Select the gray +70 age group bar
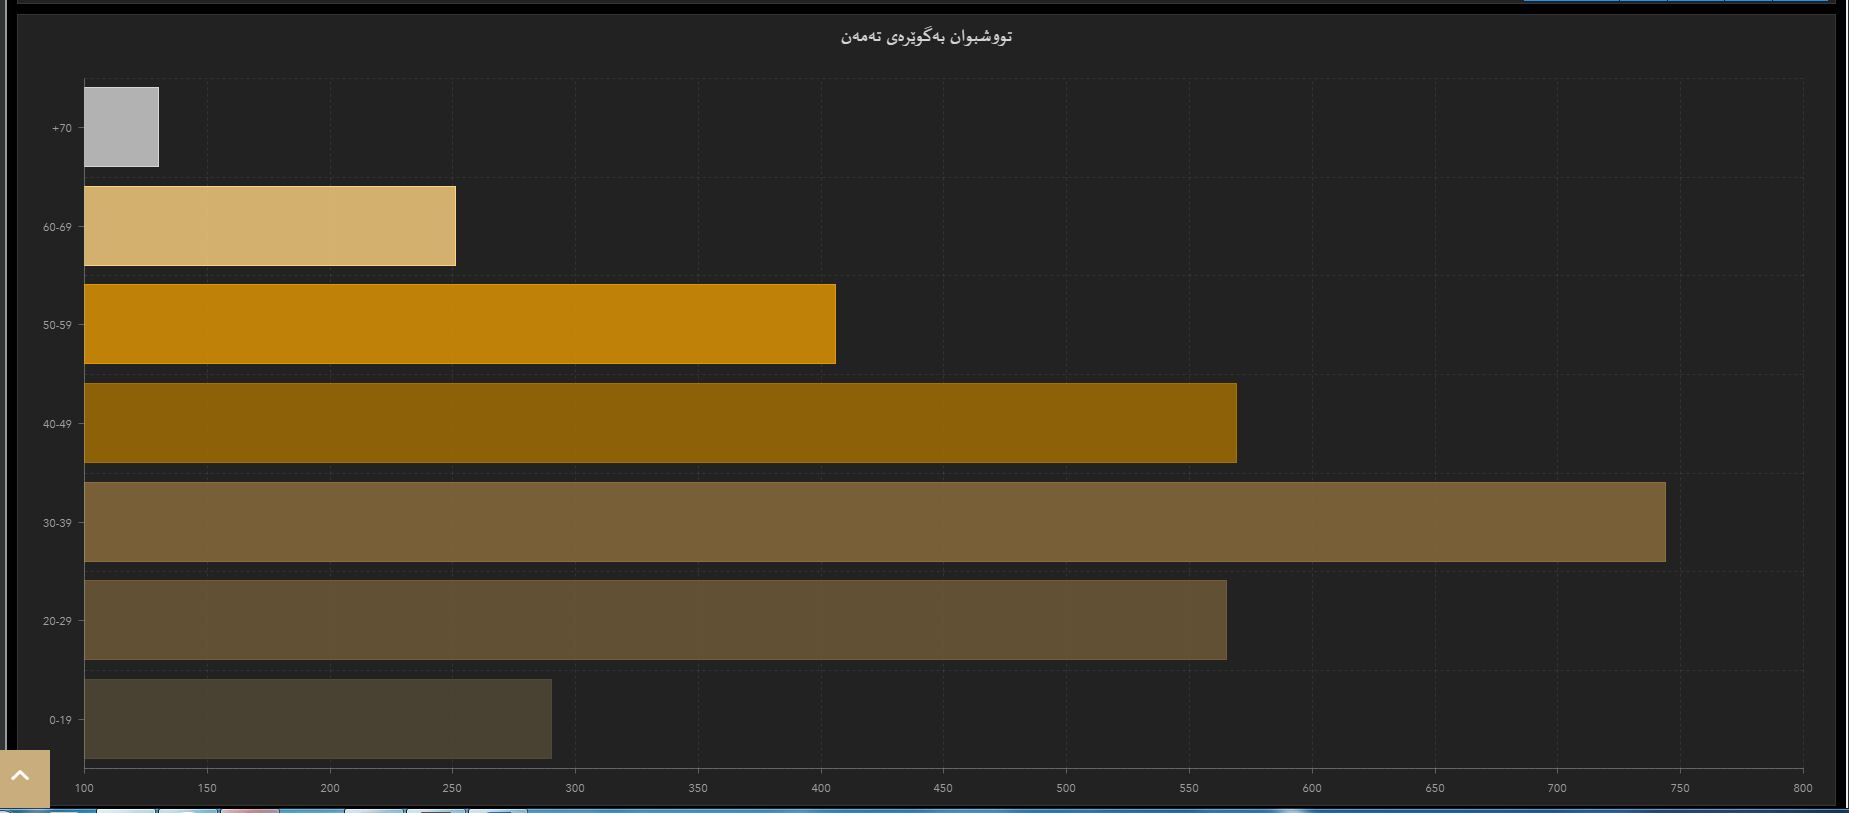 click(x=121, y=127)
